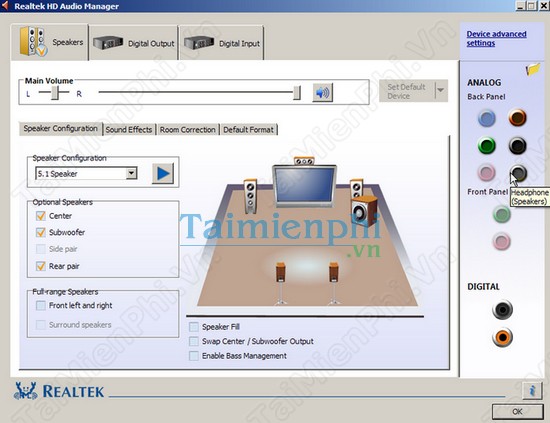Check Enable Bass Management
Image resolution: width=550 pixels, height=423 pixels.
click(x=194, y=356)
